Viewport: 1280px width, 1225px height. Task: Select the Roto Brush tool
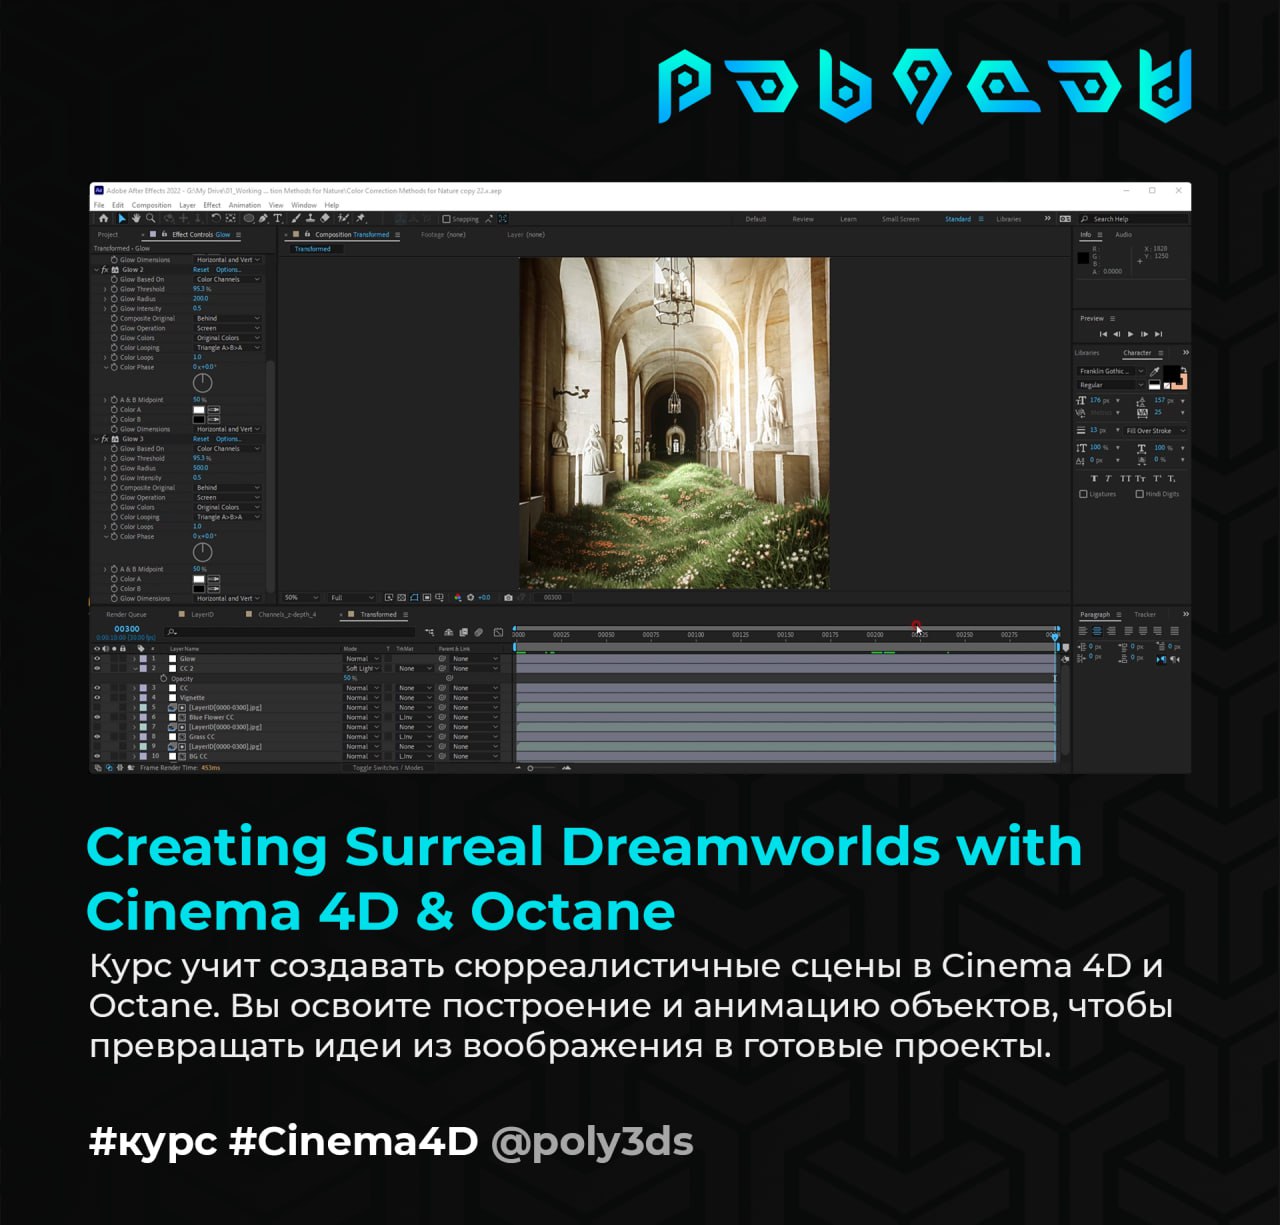[x=343, y=218]
